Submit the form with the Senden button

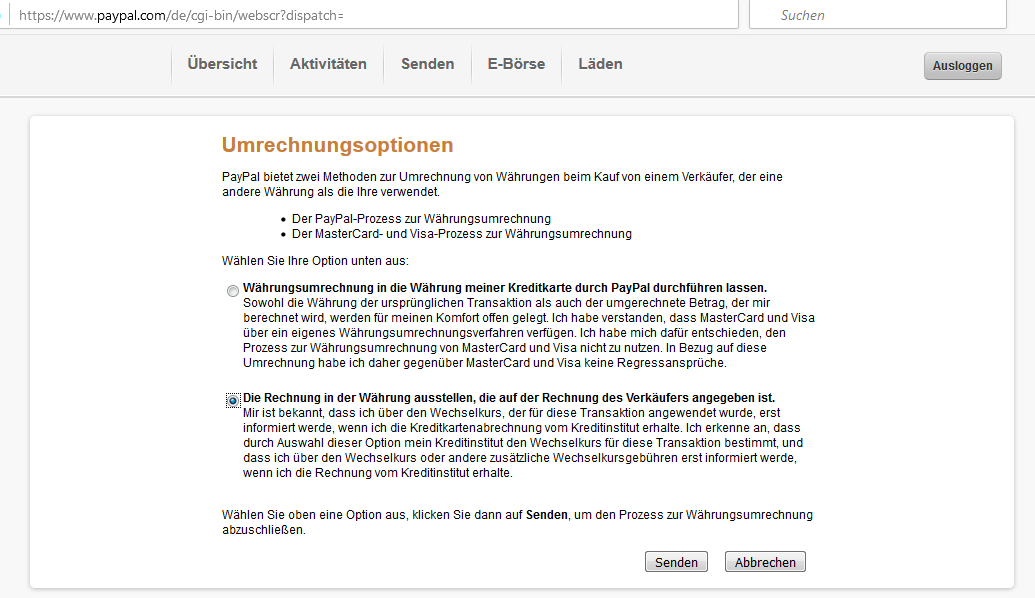676,562
